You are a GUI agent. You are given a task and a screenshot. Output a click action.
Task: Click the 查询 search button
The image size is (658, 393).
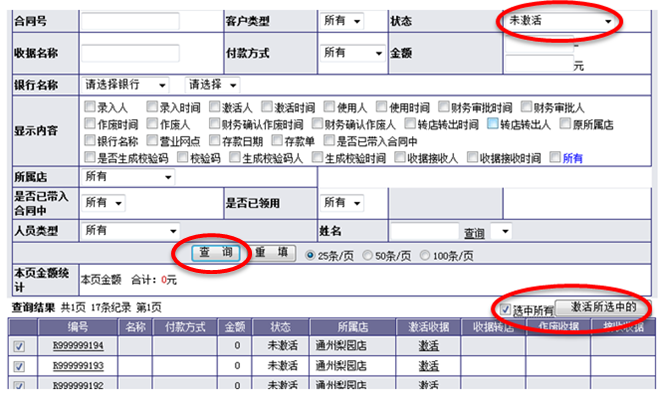(x=216, y=253)
